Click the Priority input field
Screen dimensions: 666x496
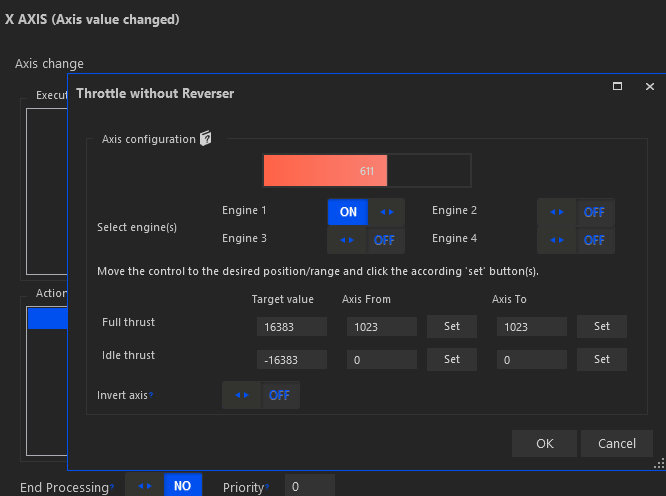click(309, 486)
